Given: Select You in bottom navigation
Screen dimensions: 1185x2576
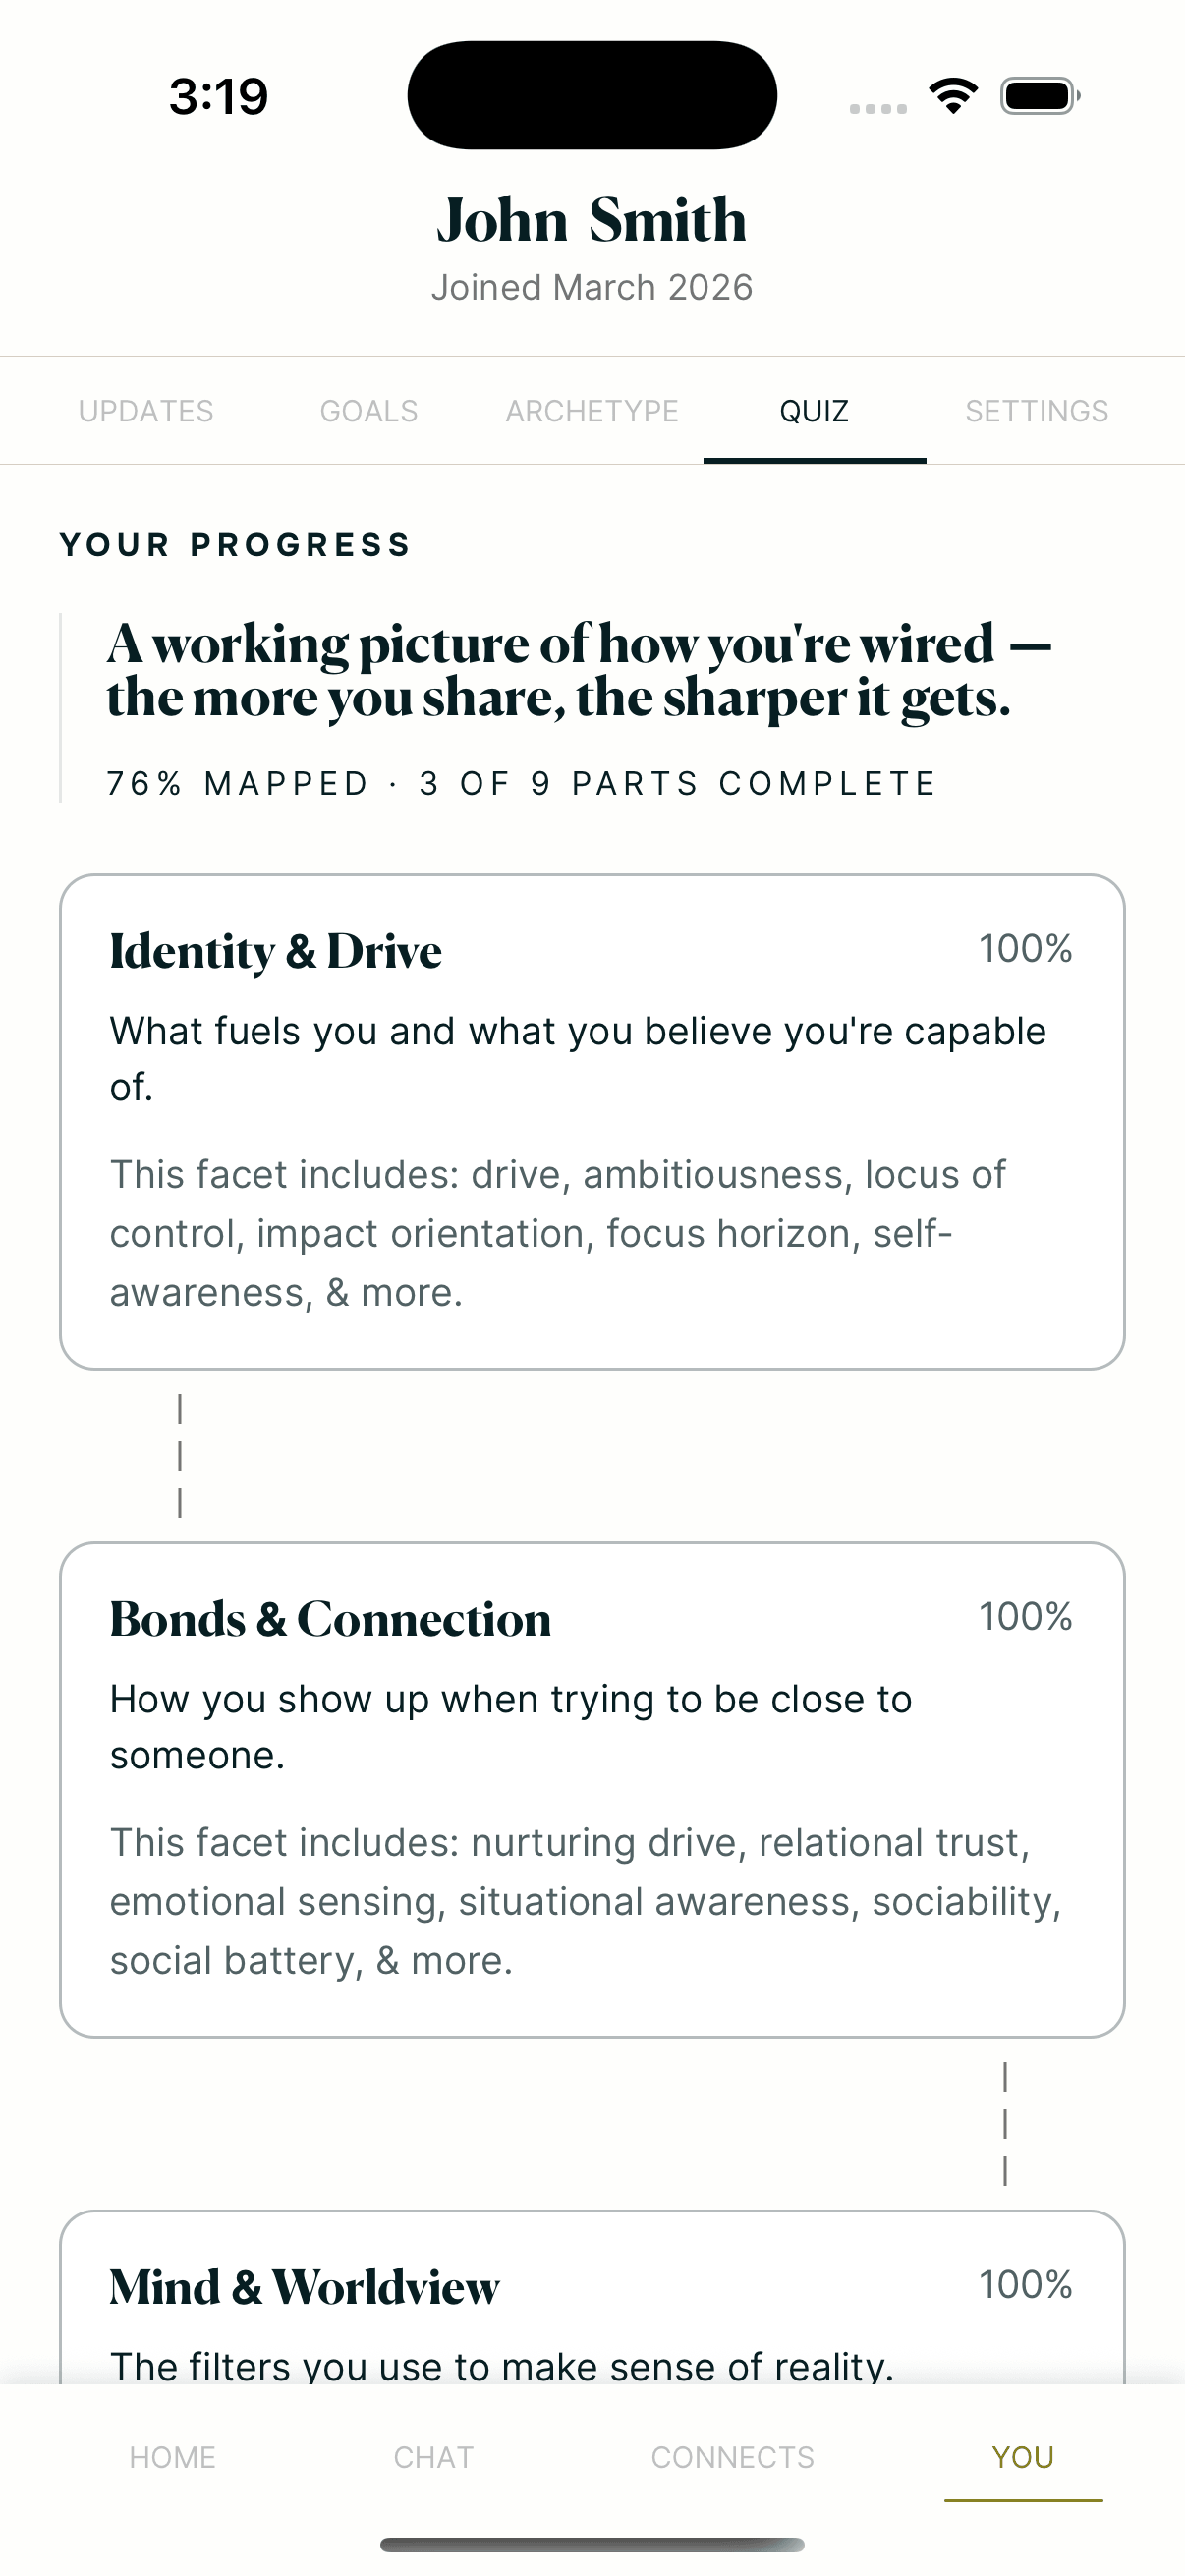Looking at the screenshot, I should point(1023,2457).
